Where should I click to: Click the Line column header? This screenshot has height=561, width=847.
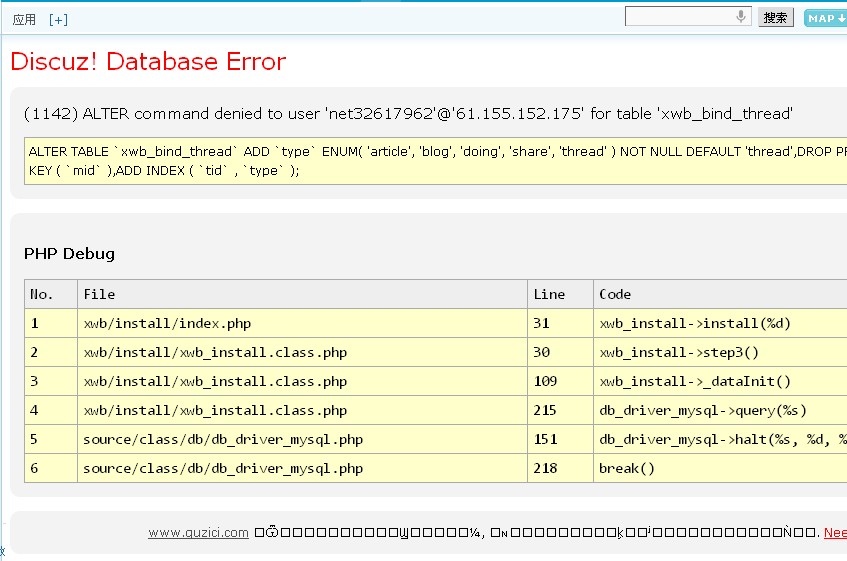pyautogui.click(x=560, y=294)
